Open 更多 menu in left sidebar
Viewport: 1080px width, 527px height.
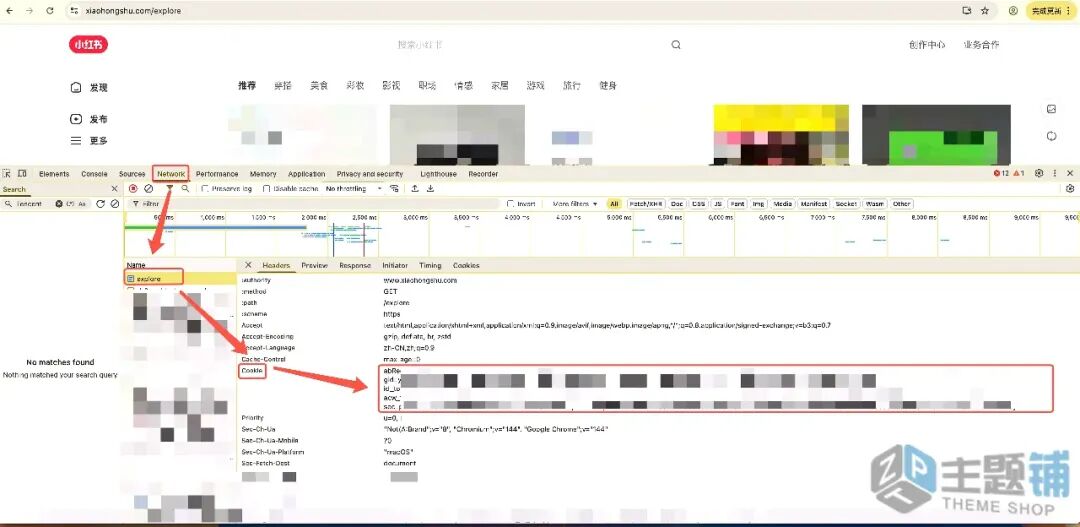tap(90, 141)
